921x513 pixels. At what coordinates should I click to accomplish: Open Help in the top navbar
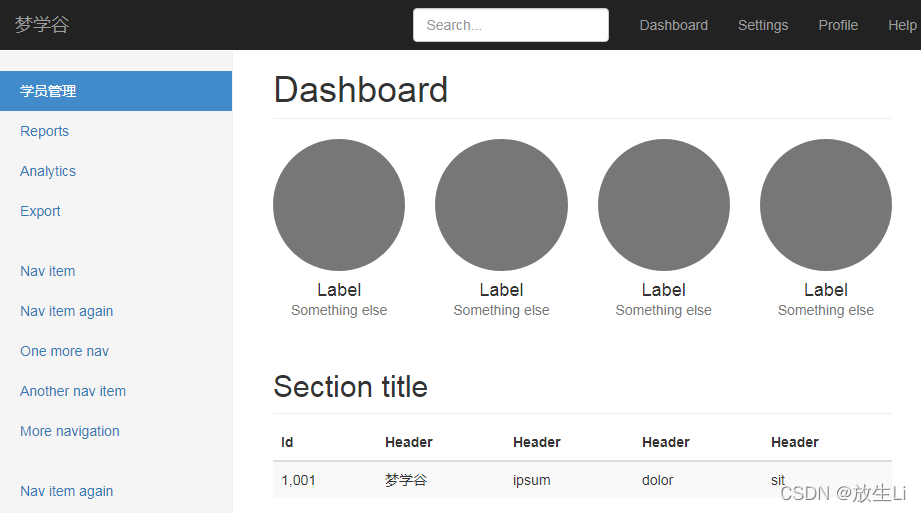tap(902, 25)
